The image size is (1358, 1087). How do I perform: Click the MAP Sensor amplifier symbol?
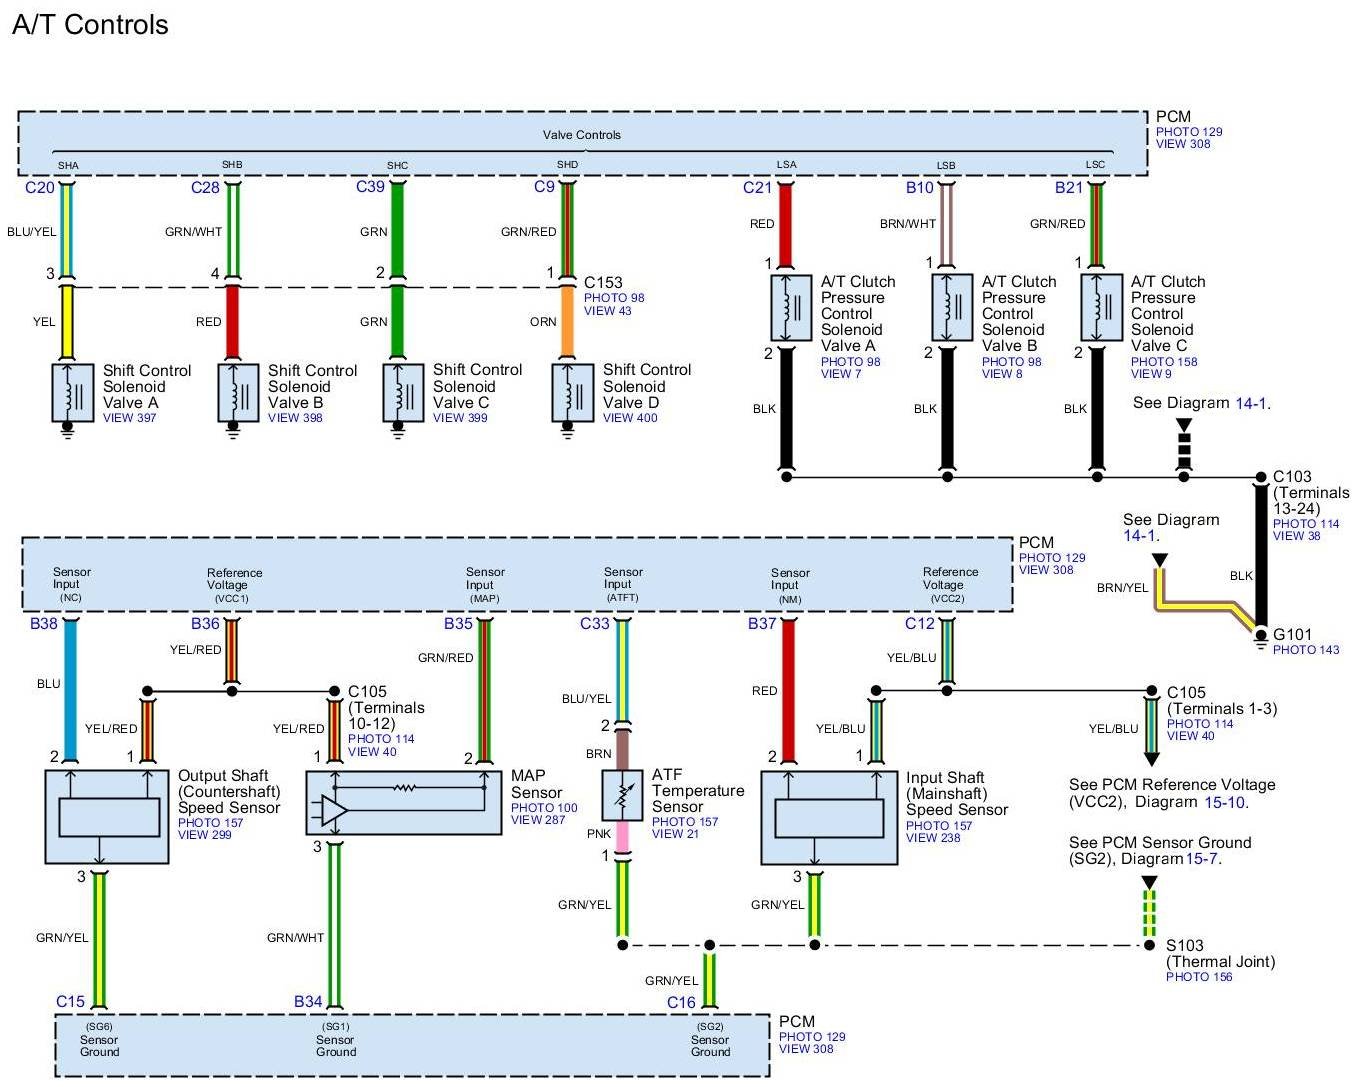coord(334,810)
